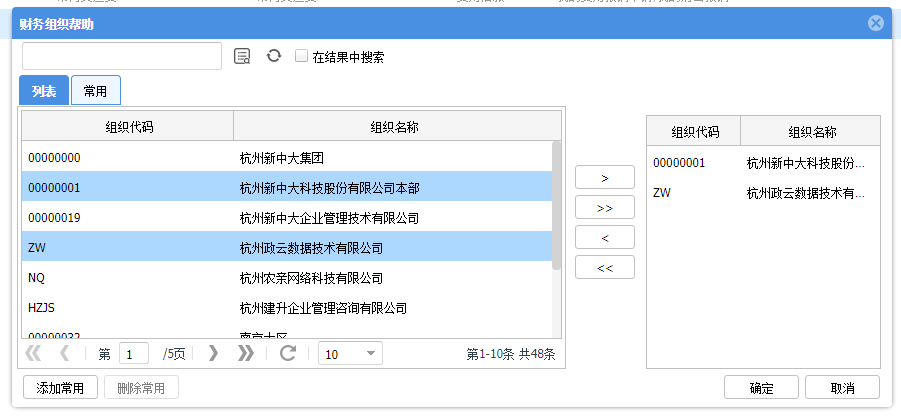This screenshot has width=901, height=416.
Task: Click the refresh icon next to search
Action: (x=274, y=56)
